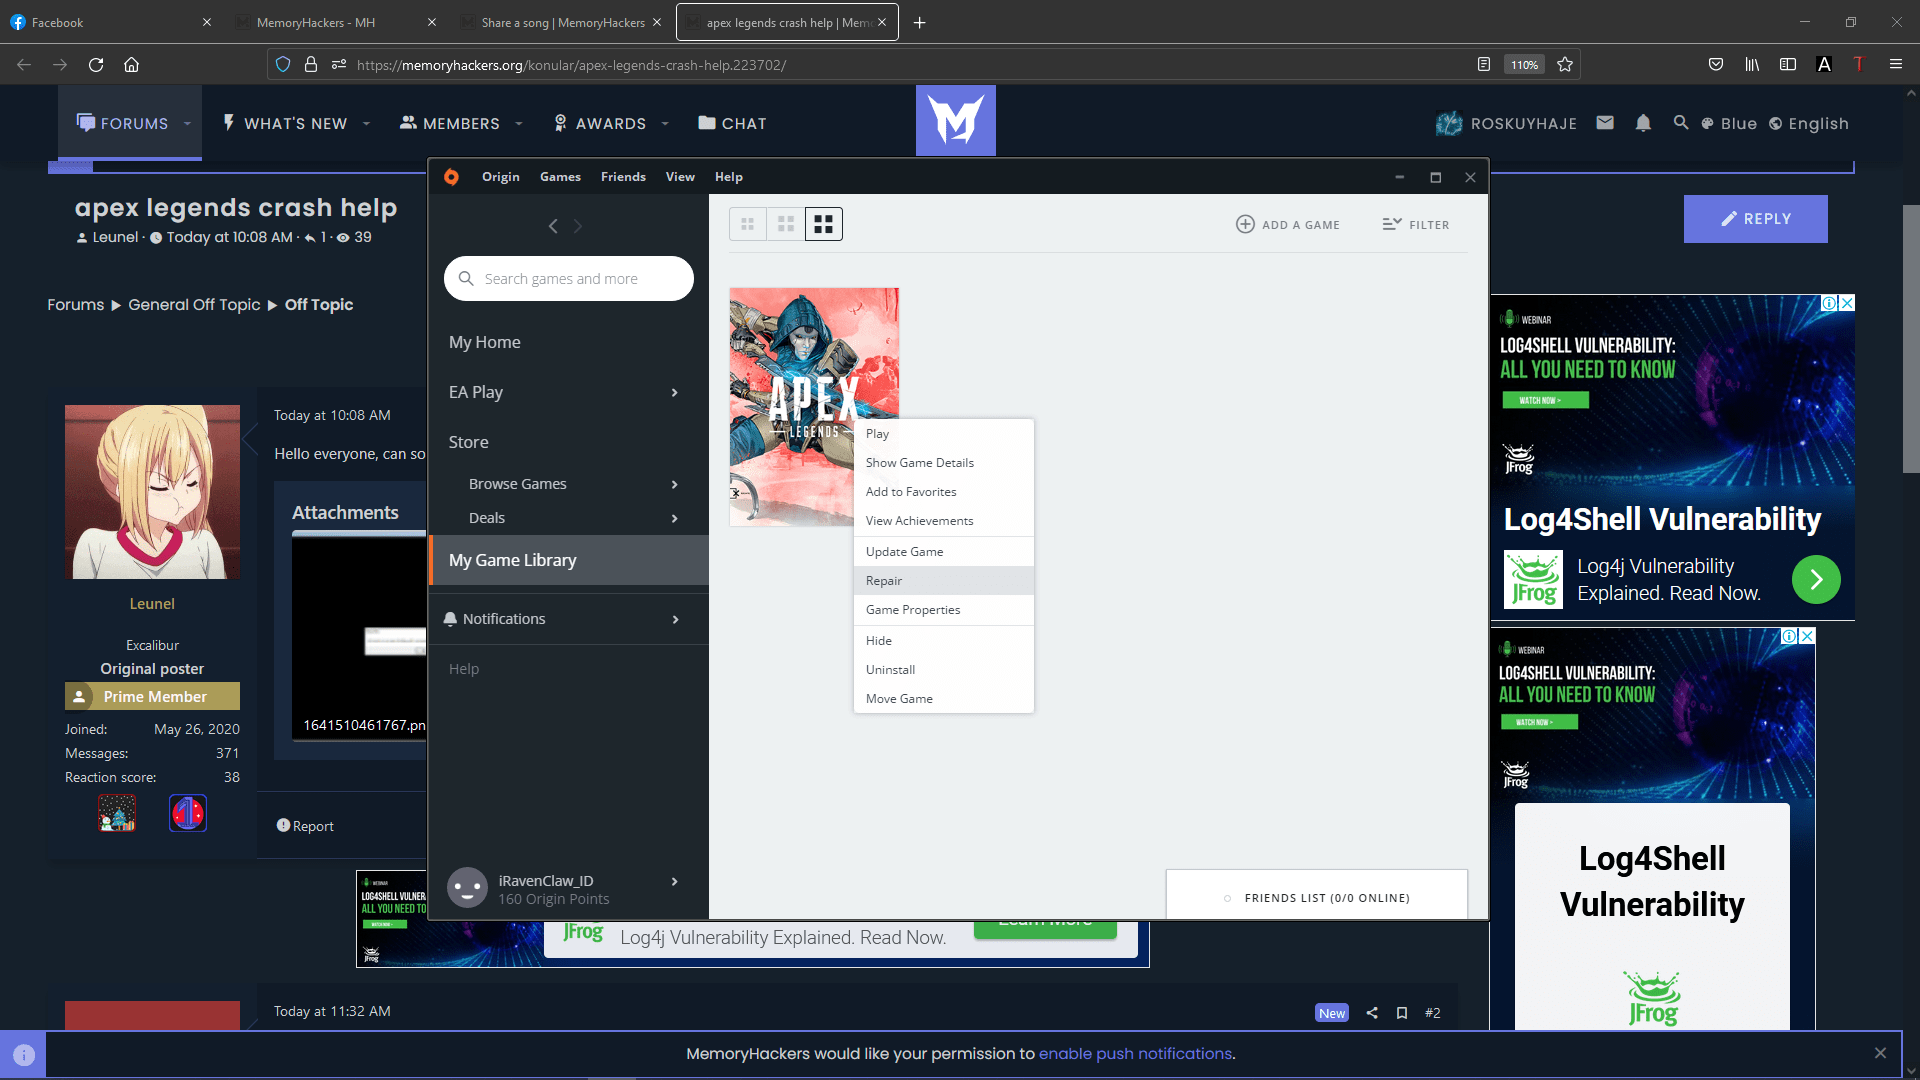Click info circle icon at bottom-left
The height and width of the screenshot is (1080, 1920).
click(24, 1055)
